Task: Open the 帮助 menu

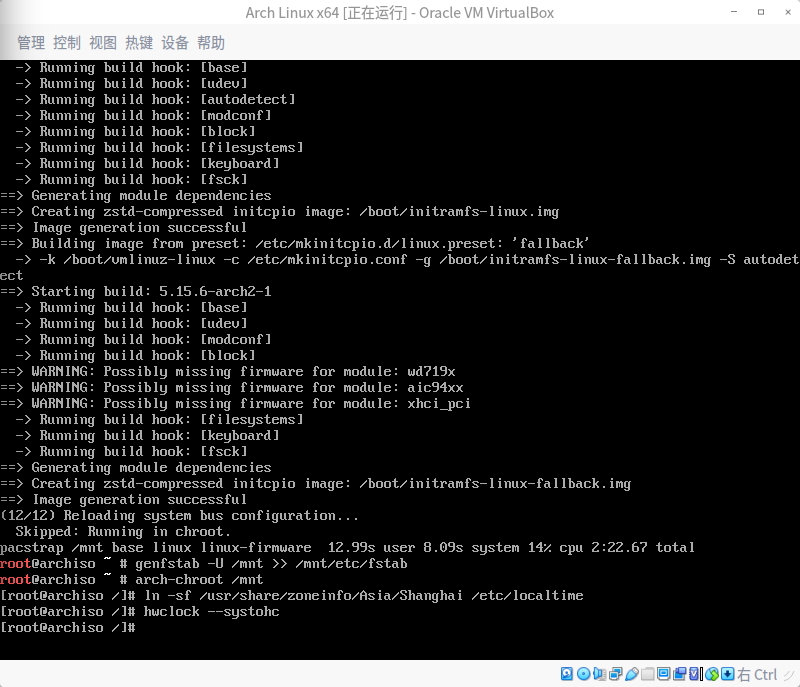Action: click(211, 43)
